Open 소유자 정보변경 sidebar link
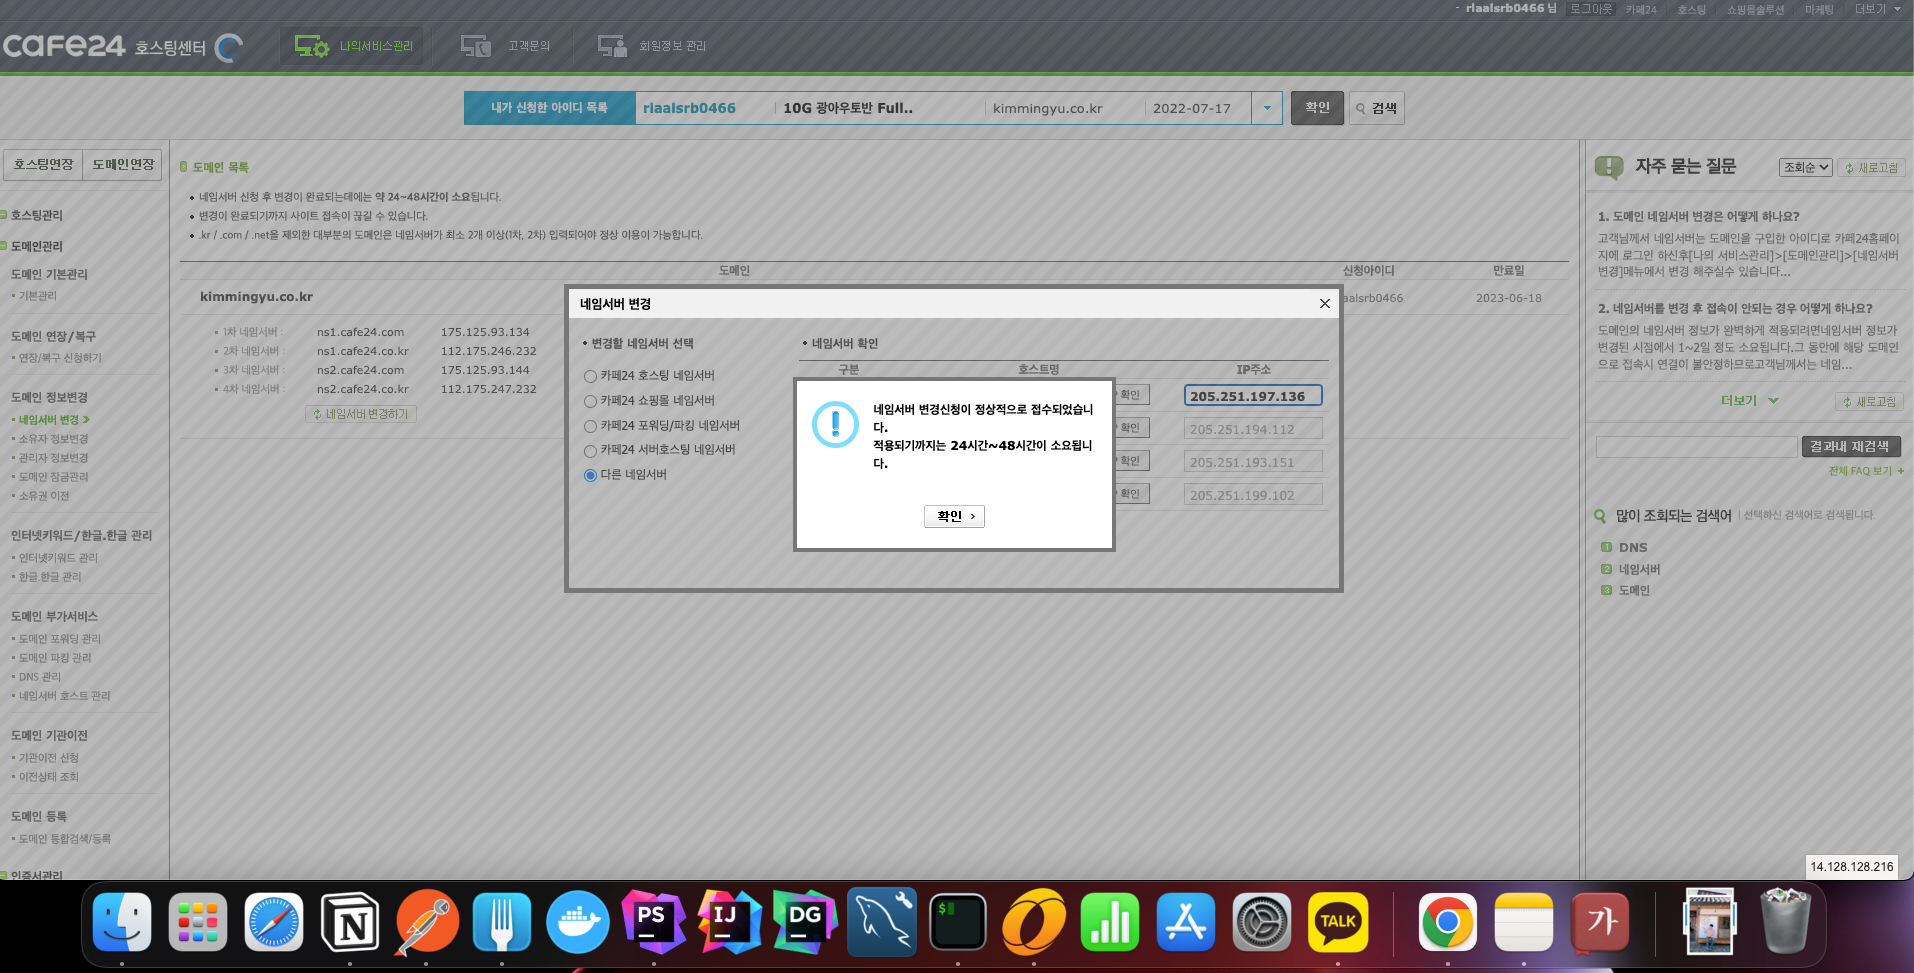This screenshot has height=973, width=1914. click(53, 439)
